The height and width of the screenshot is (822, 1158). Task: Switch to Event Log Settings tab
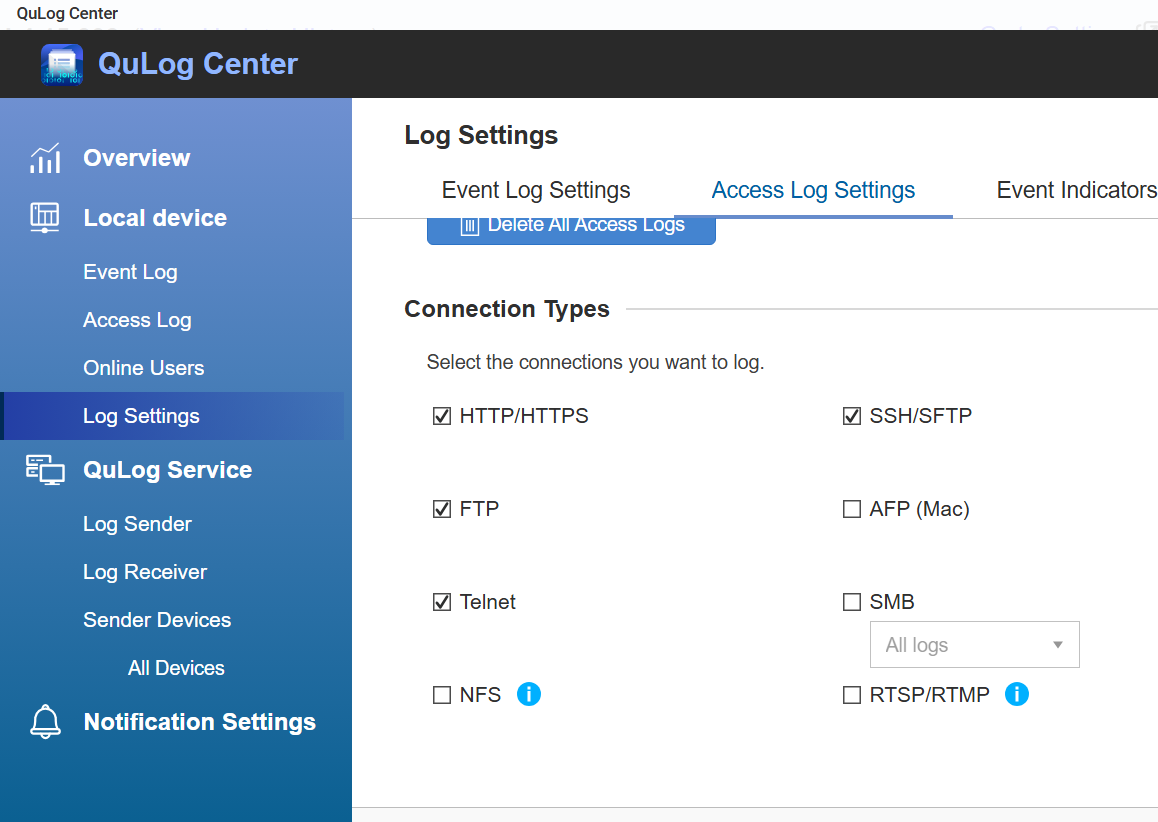pos(536,190)
